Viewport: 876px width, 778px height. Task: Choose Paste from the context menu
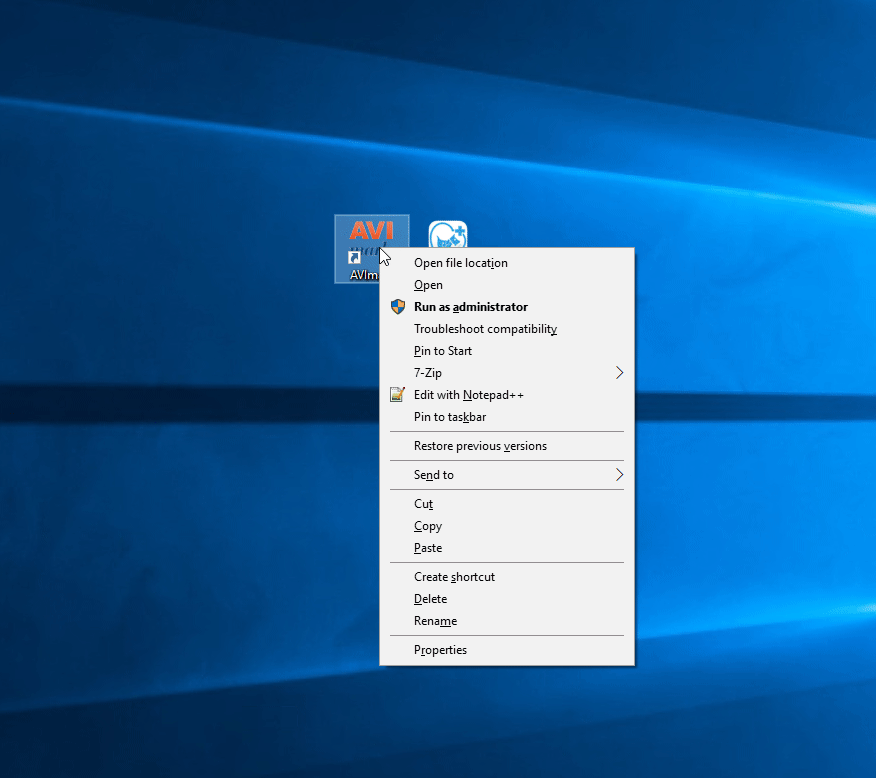pyautogui.click(x=507, y=548)
